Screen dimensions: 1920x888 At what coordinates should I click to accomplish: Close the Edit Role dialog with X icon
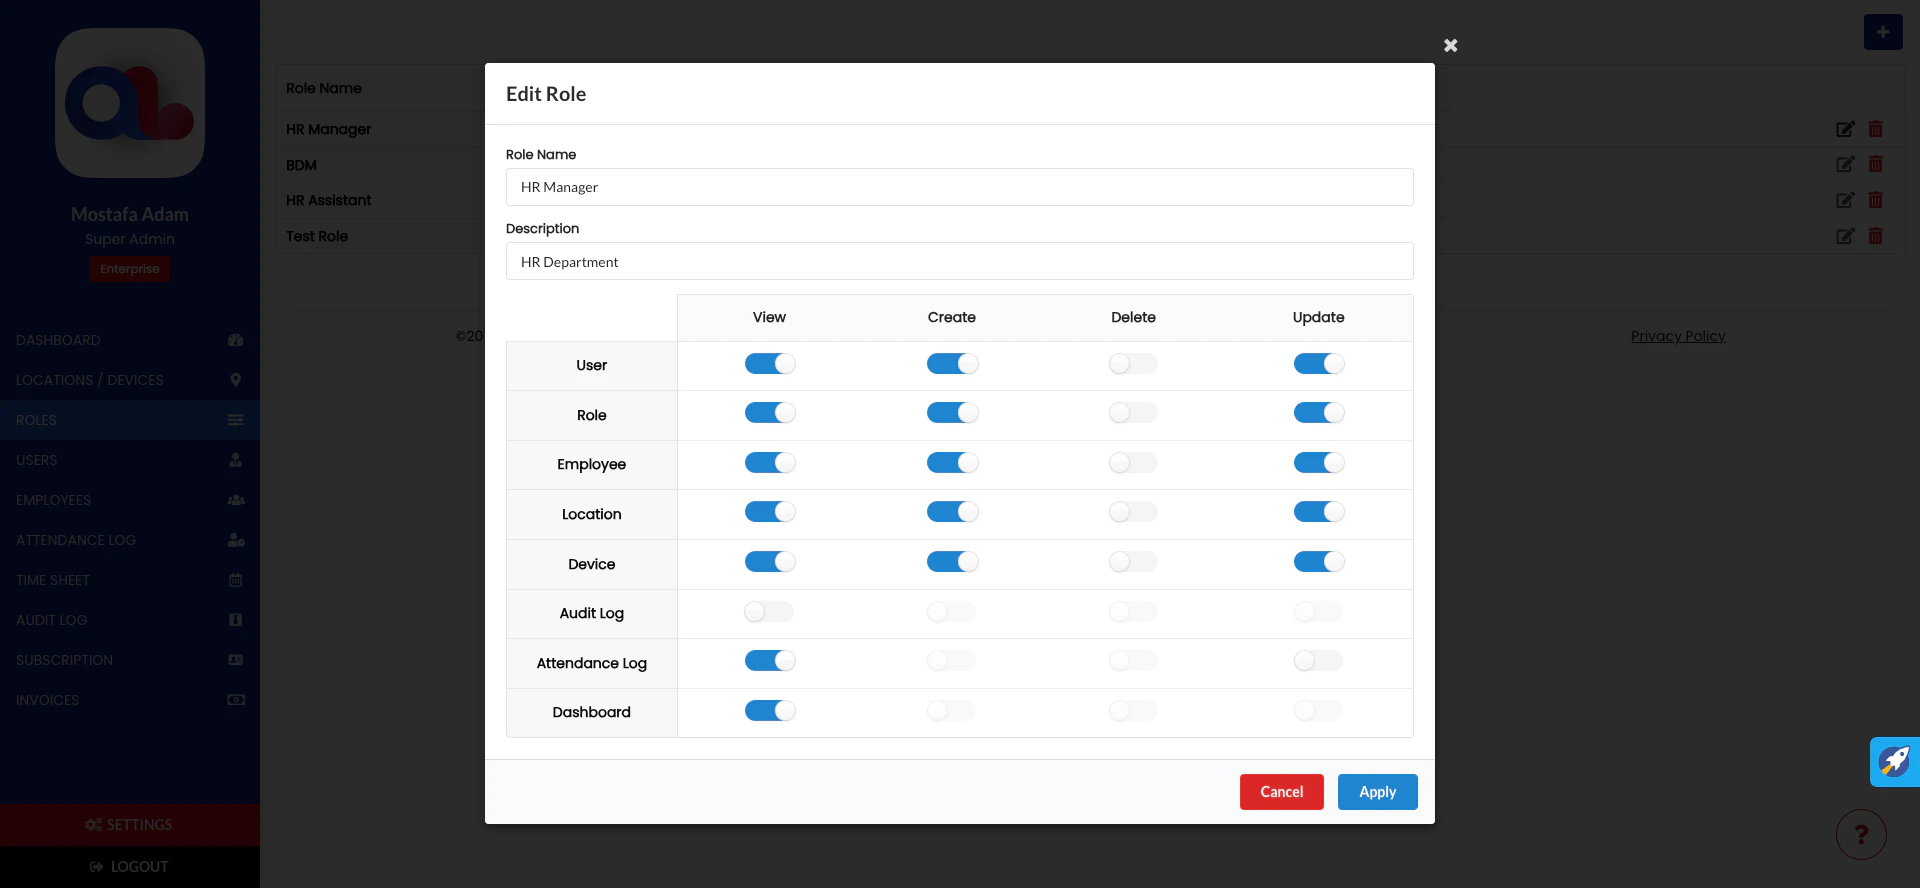(x=1450, y=45)
